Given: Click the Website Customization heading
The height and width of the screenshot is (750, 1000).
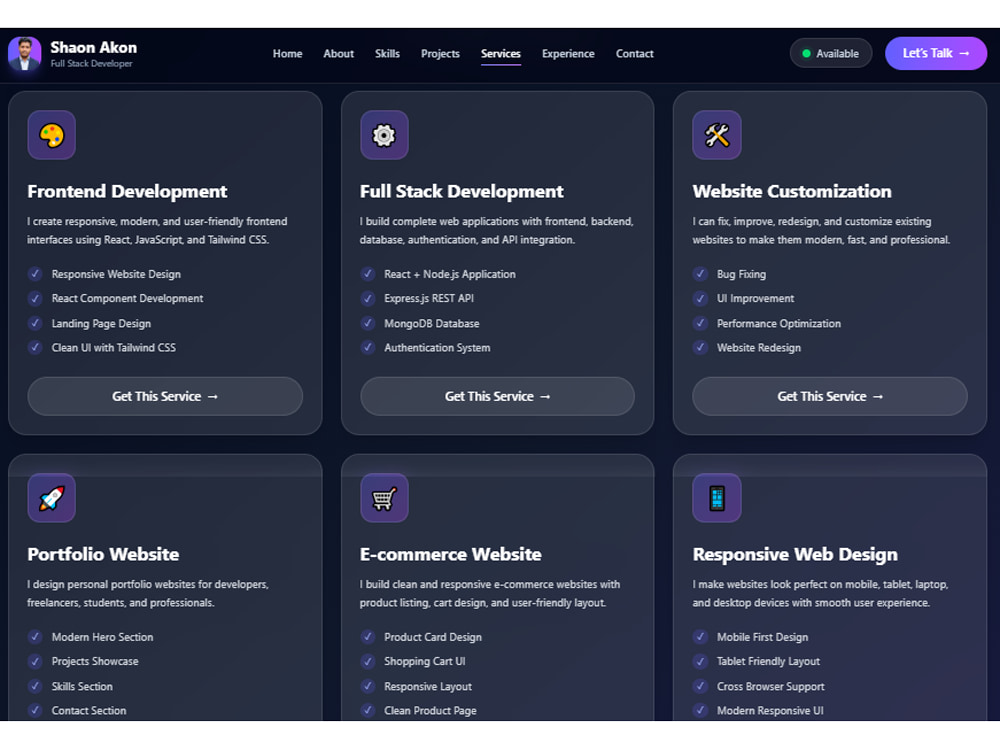Looking at the screenshot, I should [792, 191].
